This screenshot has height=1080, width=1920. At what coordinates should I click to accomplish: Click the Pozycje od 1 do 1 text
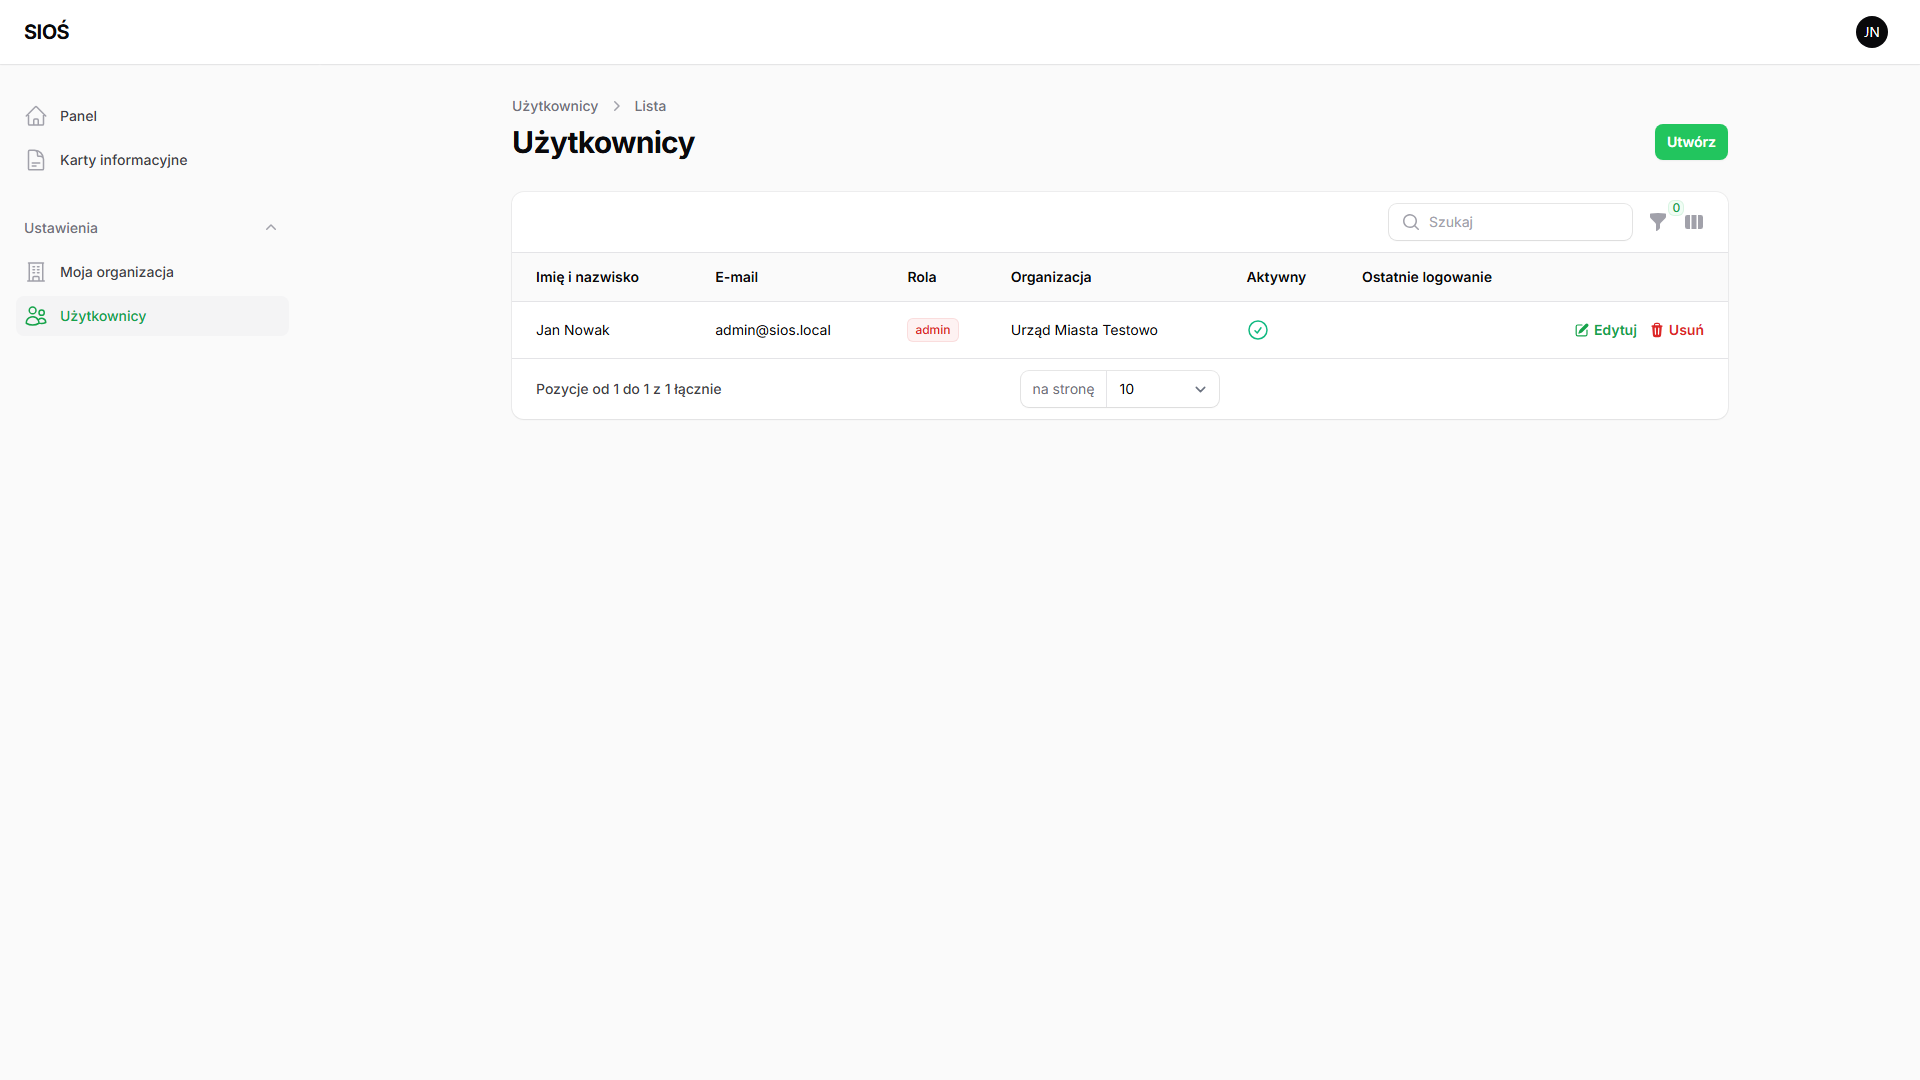[628, 389]
